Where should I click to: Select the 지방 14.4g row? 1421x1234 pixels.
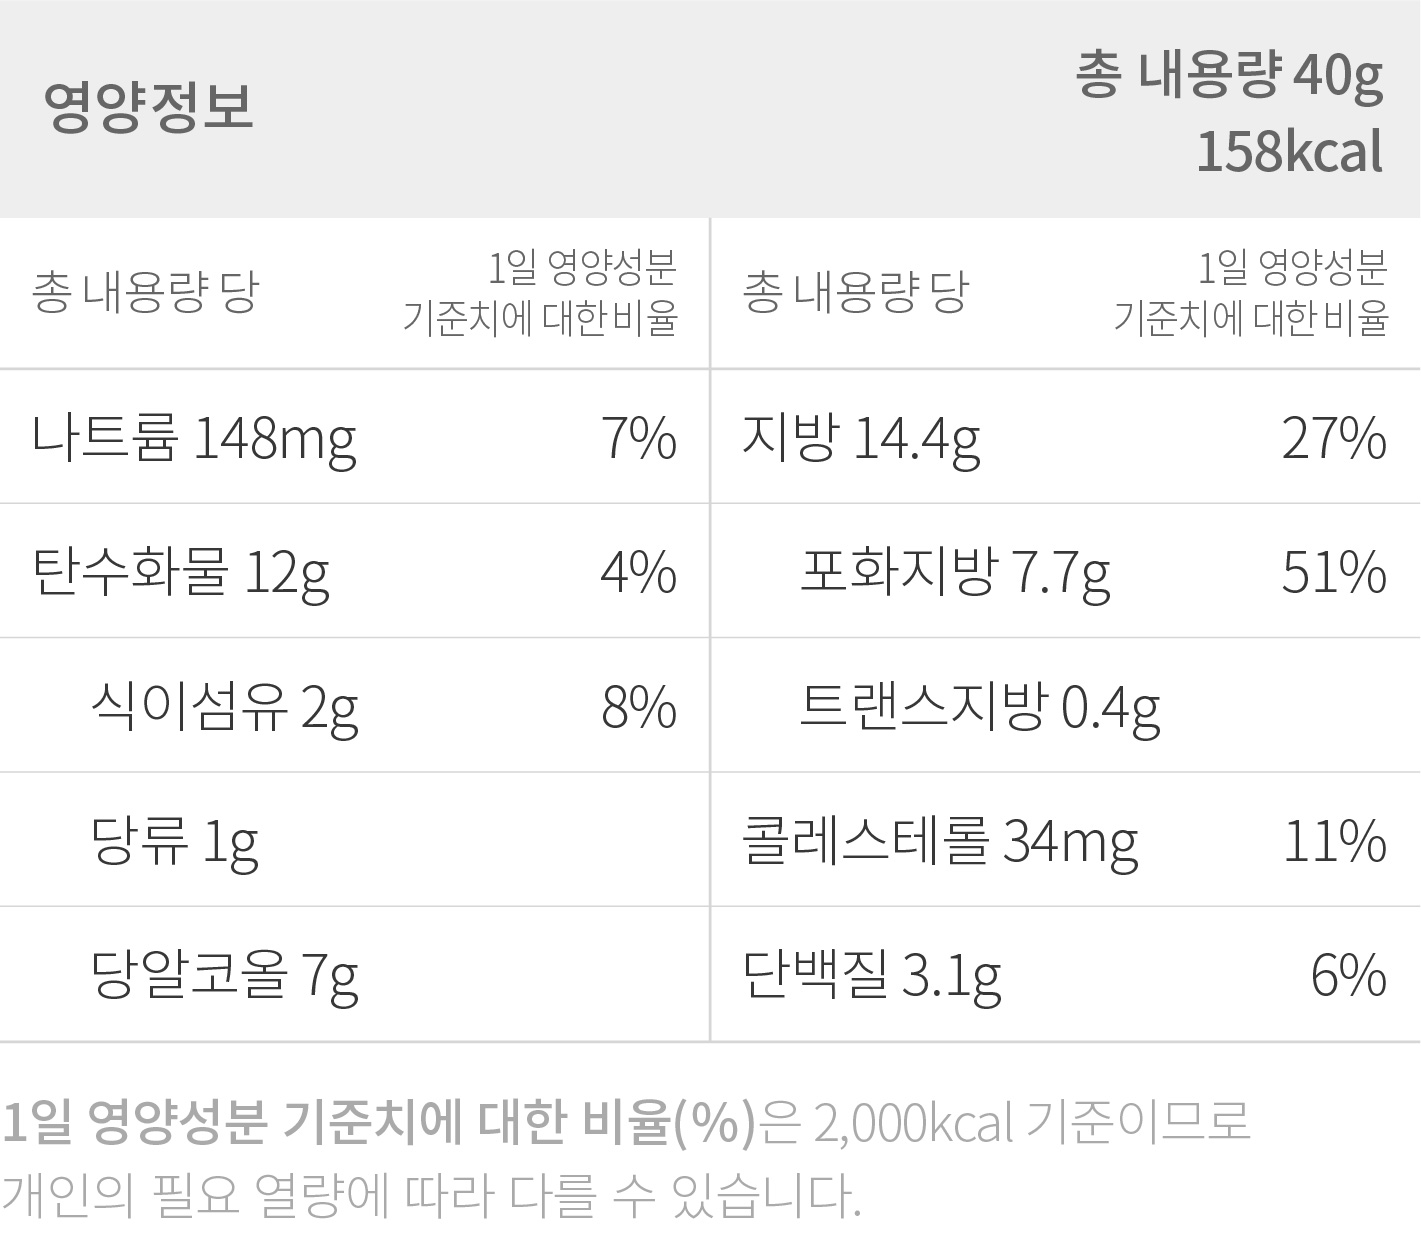[x=1066, y=437]
